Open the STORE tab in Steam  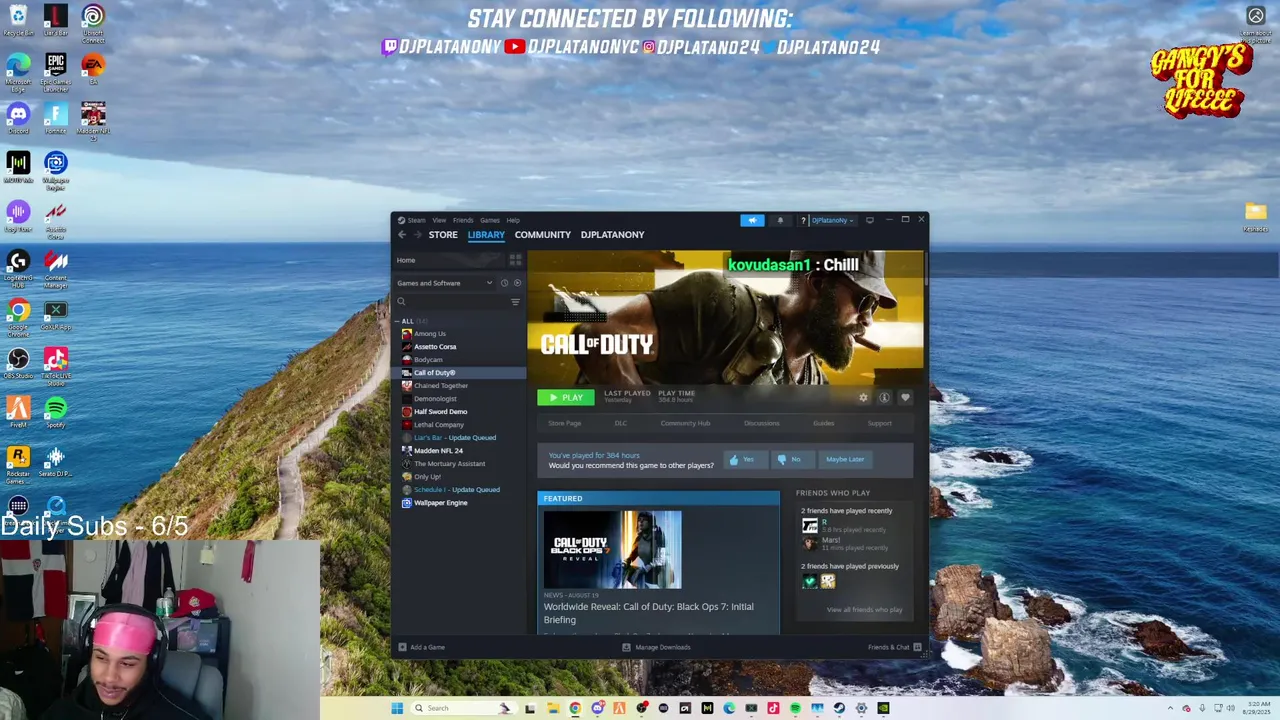pos(443,235)
